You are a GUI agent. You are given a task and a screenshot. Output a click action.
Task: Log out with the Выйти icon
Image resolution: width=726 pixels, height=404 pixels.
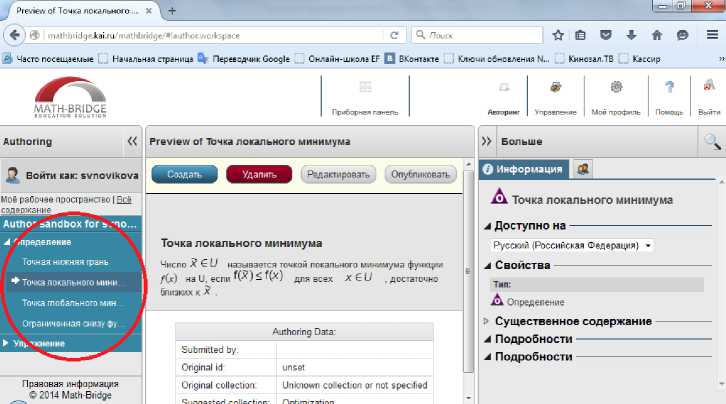709,98
